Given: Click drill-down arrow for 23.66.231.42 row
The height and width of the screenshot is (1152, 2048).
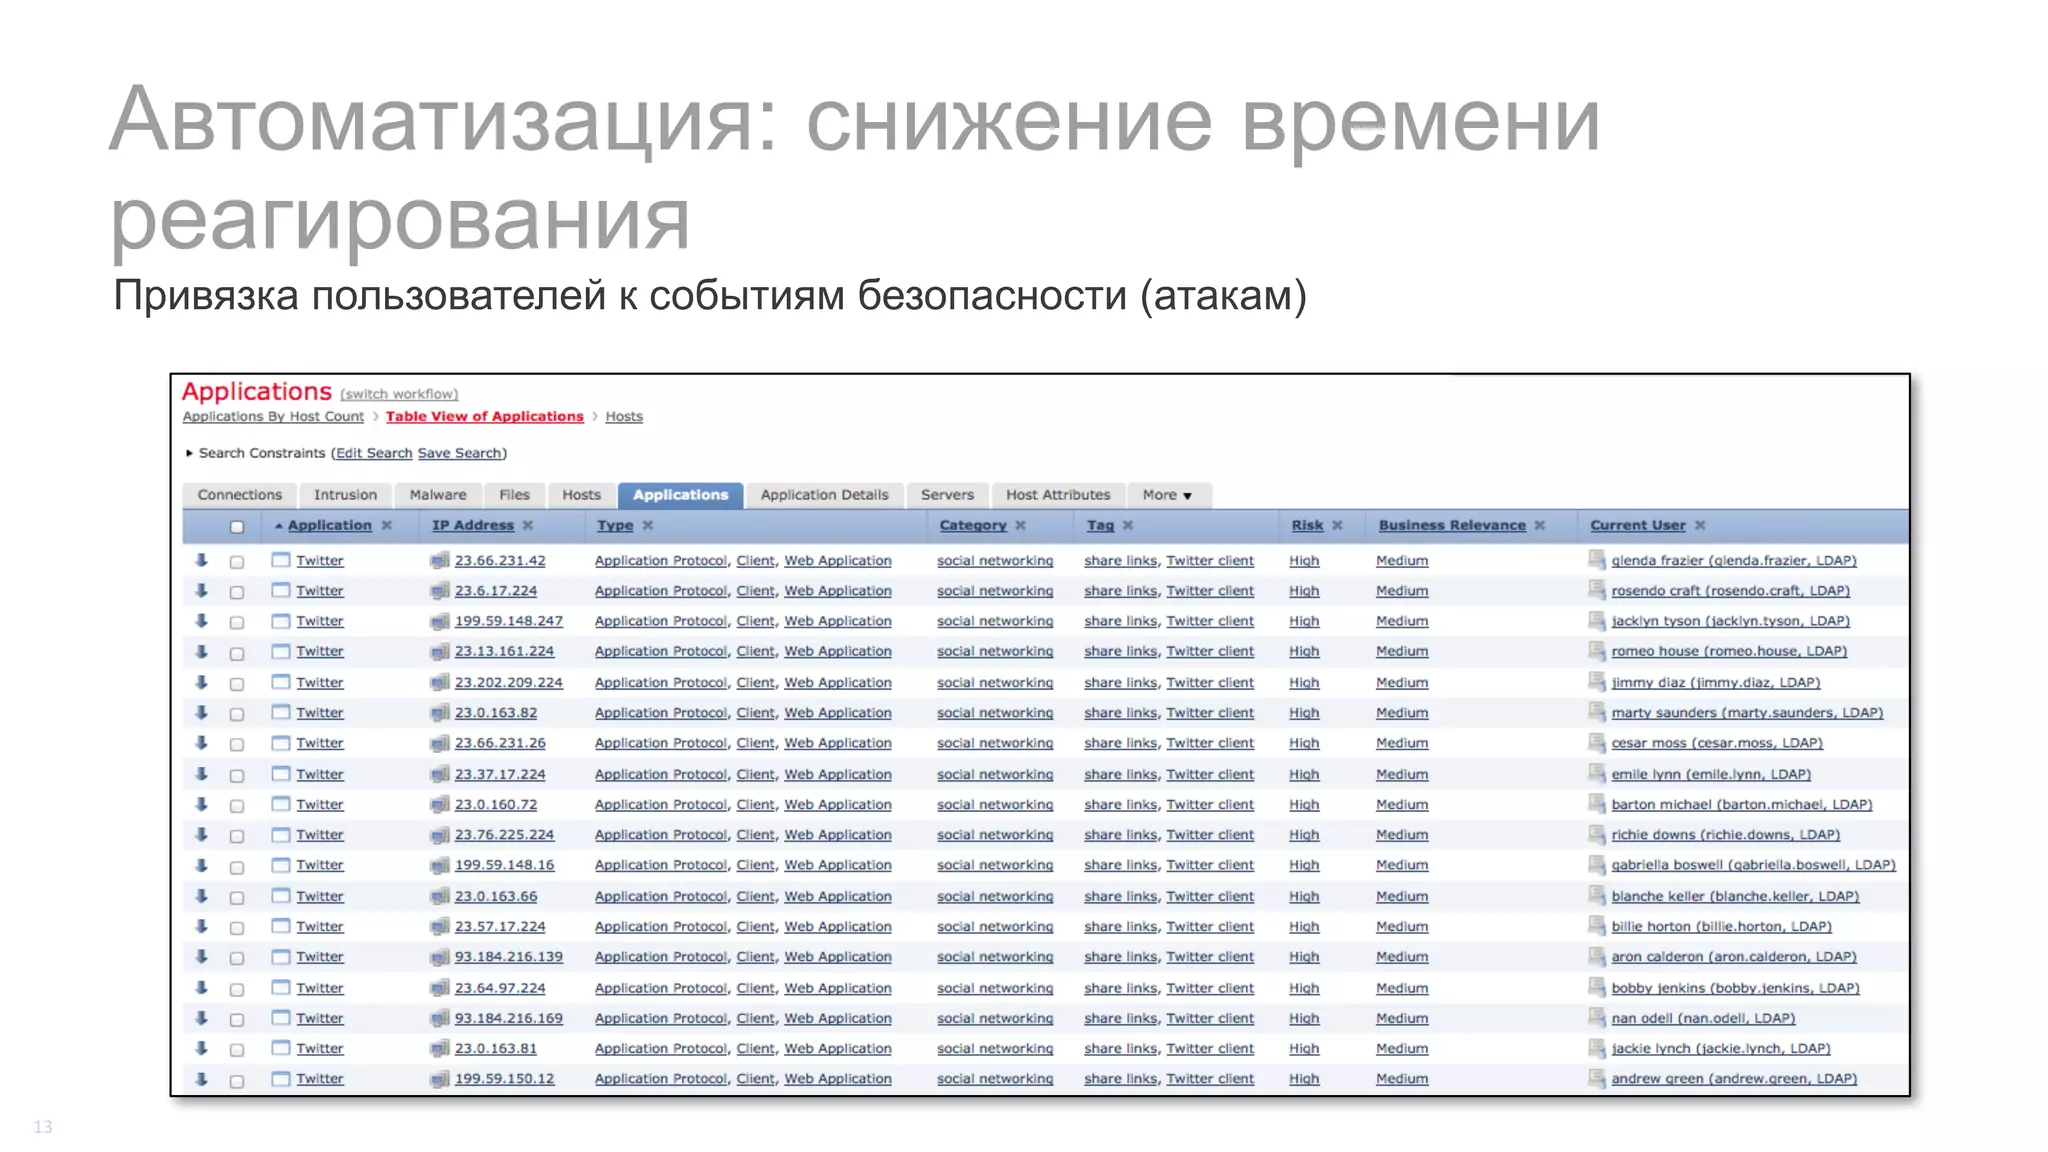Looking at the screenshot, I should pos(201,560).
